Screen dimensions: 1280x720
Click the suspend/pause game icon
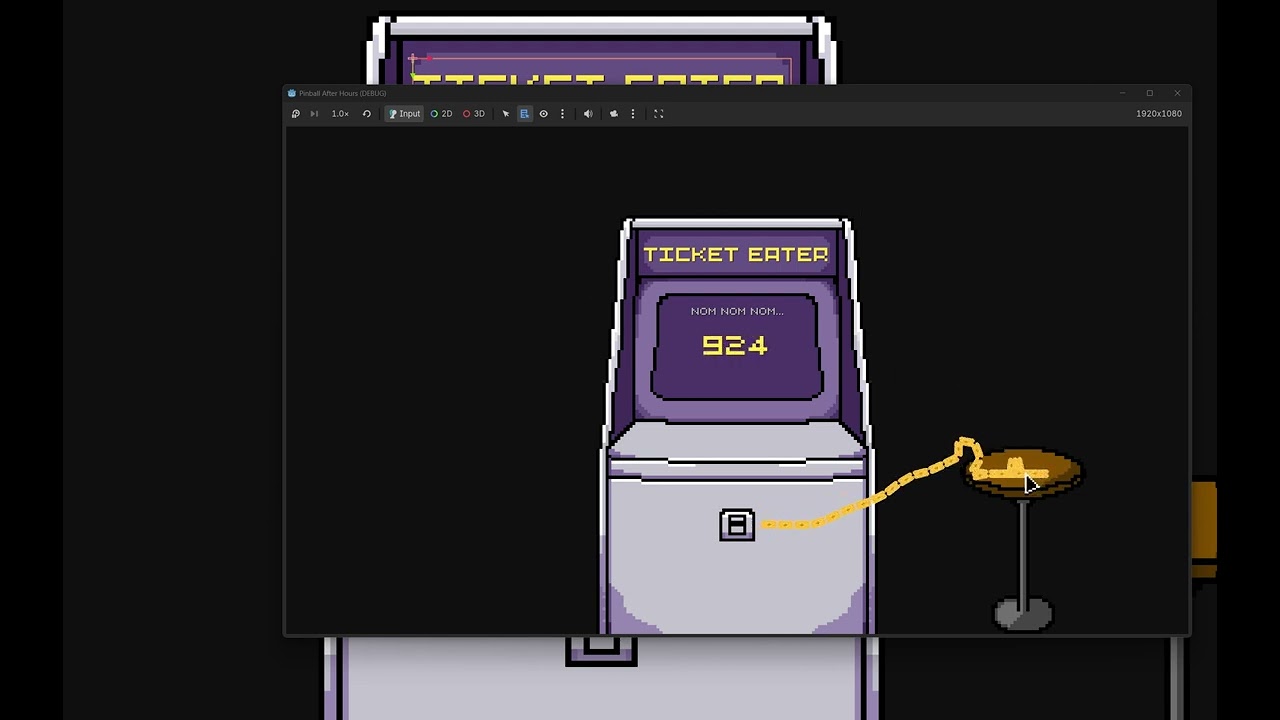coord(296,114)
